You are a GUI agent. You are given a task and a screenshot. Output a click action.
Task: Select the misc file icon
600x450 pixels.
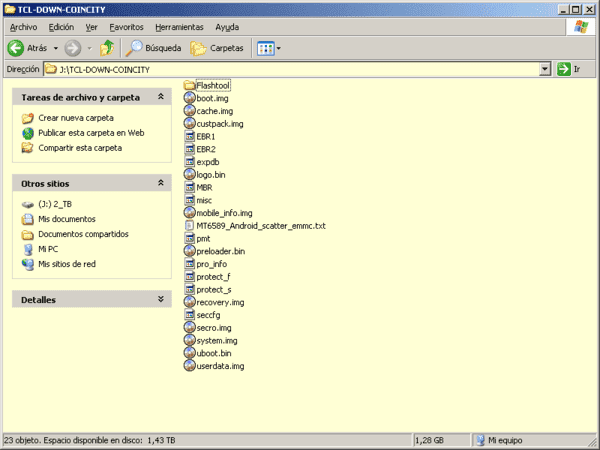coord(189,200)
